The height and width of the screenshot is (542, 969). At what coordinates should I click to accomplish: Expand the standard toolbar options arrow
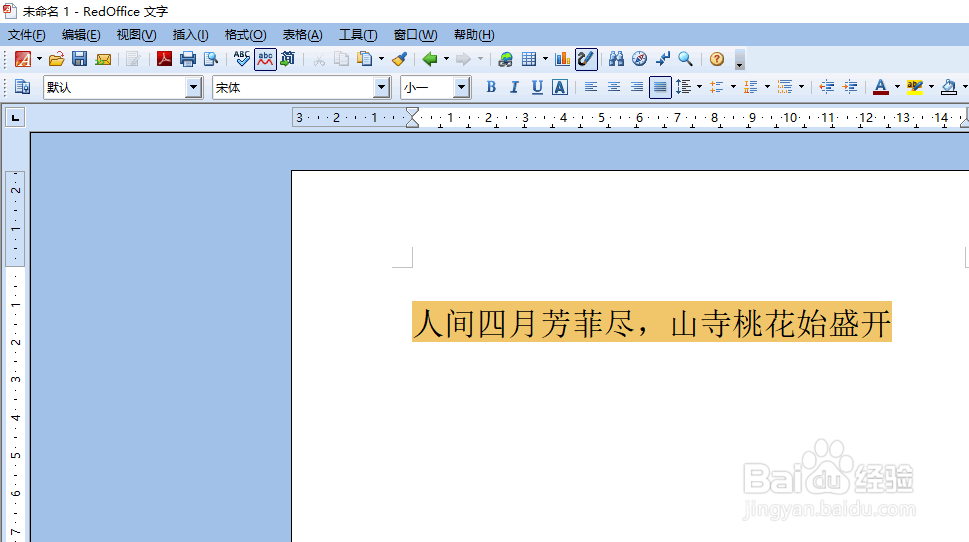[x=740, y=60]
